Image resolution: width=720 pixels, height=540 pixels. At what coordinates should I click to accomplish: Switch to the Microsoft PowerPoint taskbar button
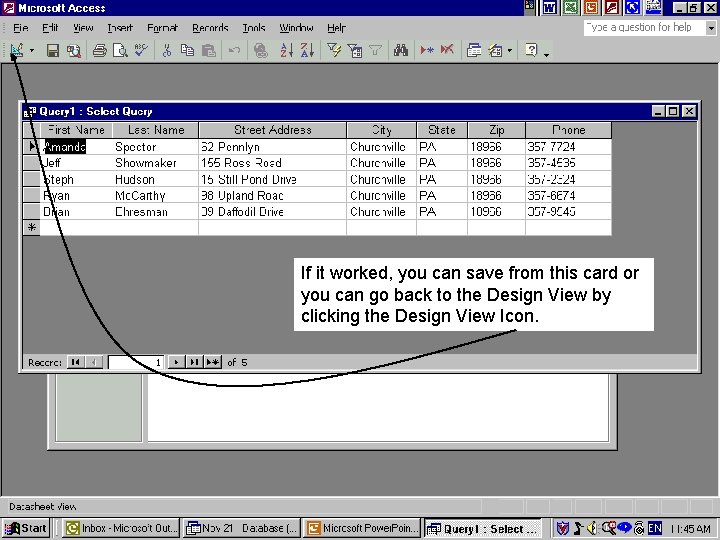(362, 529)
